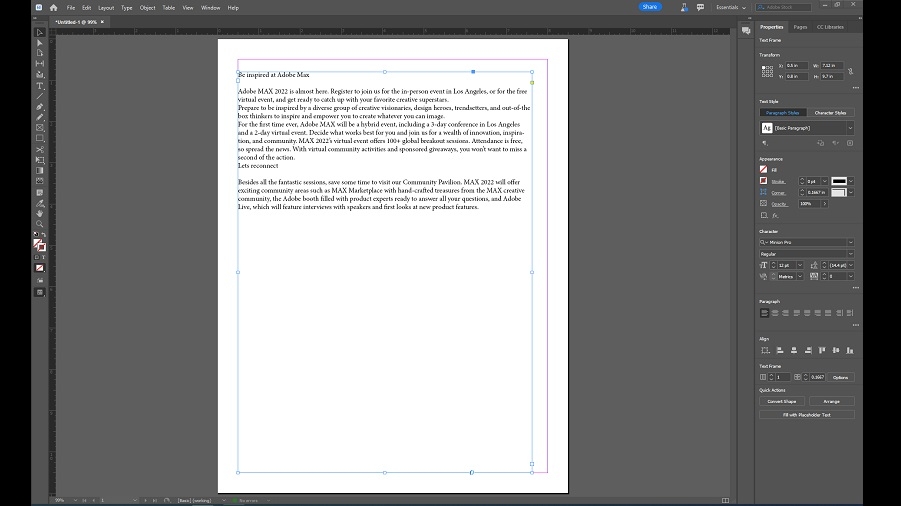Select the Zoom tool
This screenshot has height=506, width=901.
[40, 224]
